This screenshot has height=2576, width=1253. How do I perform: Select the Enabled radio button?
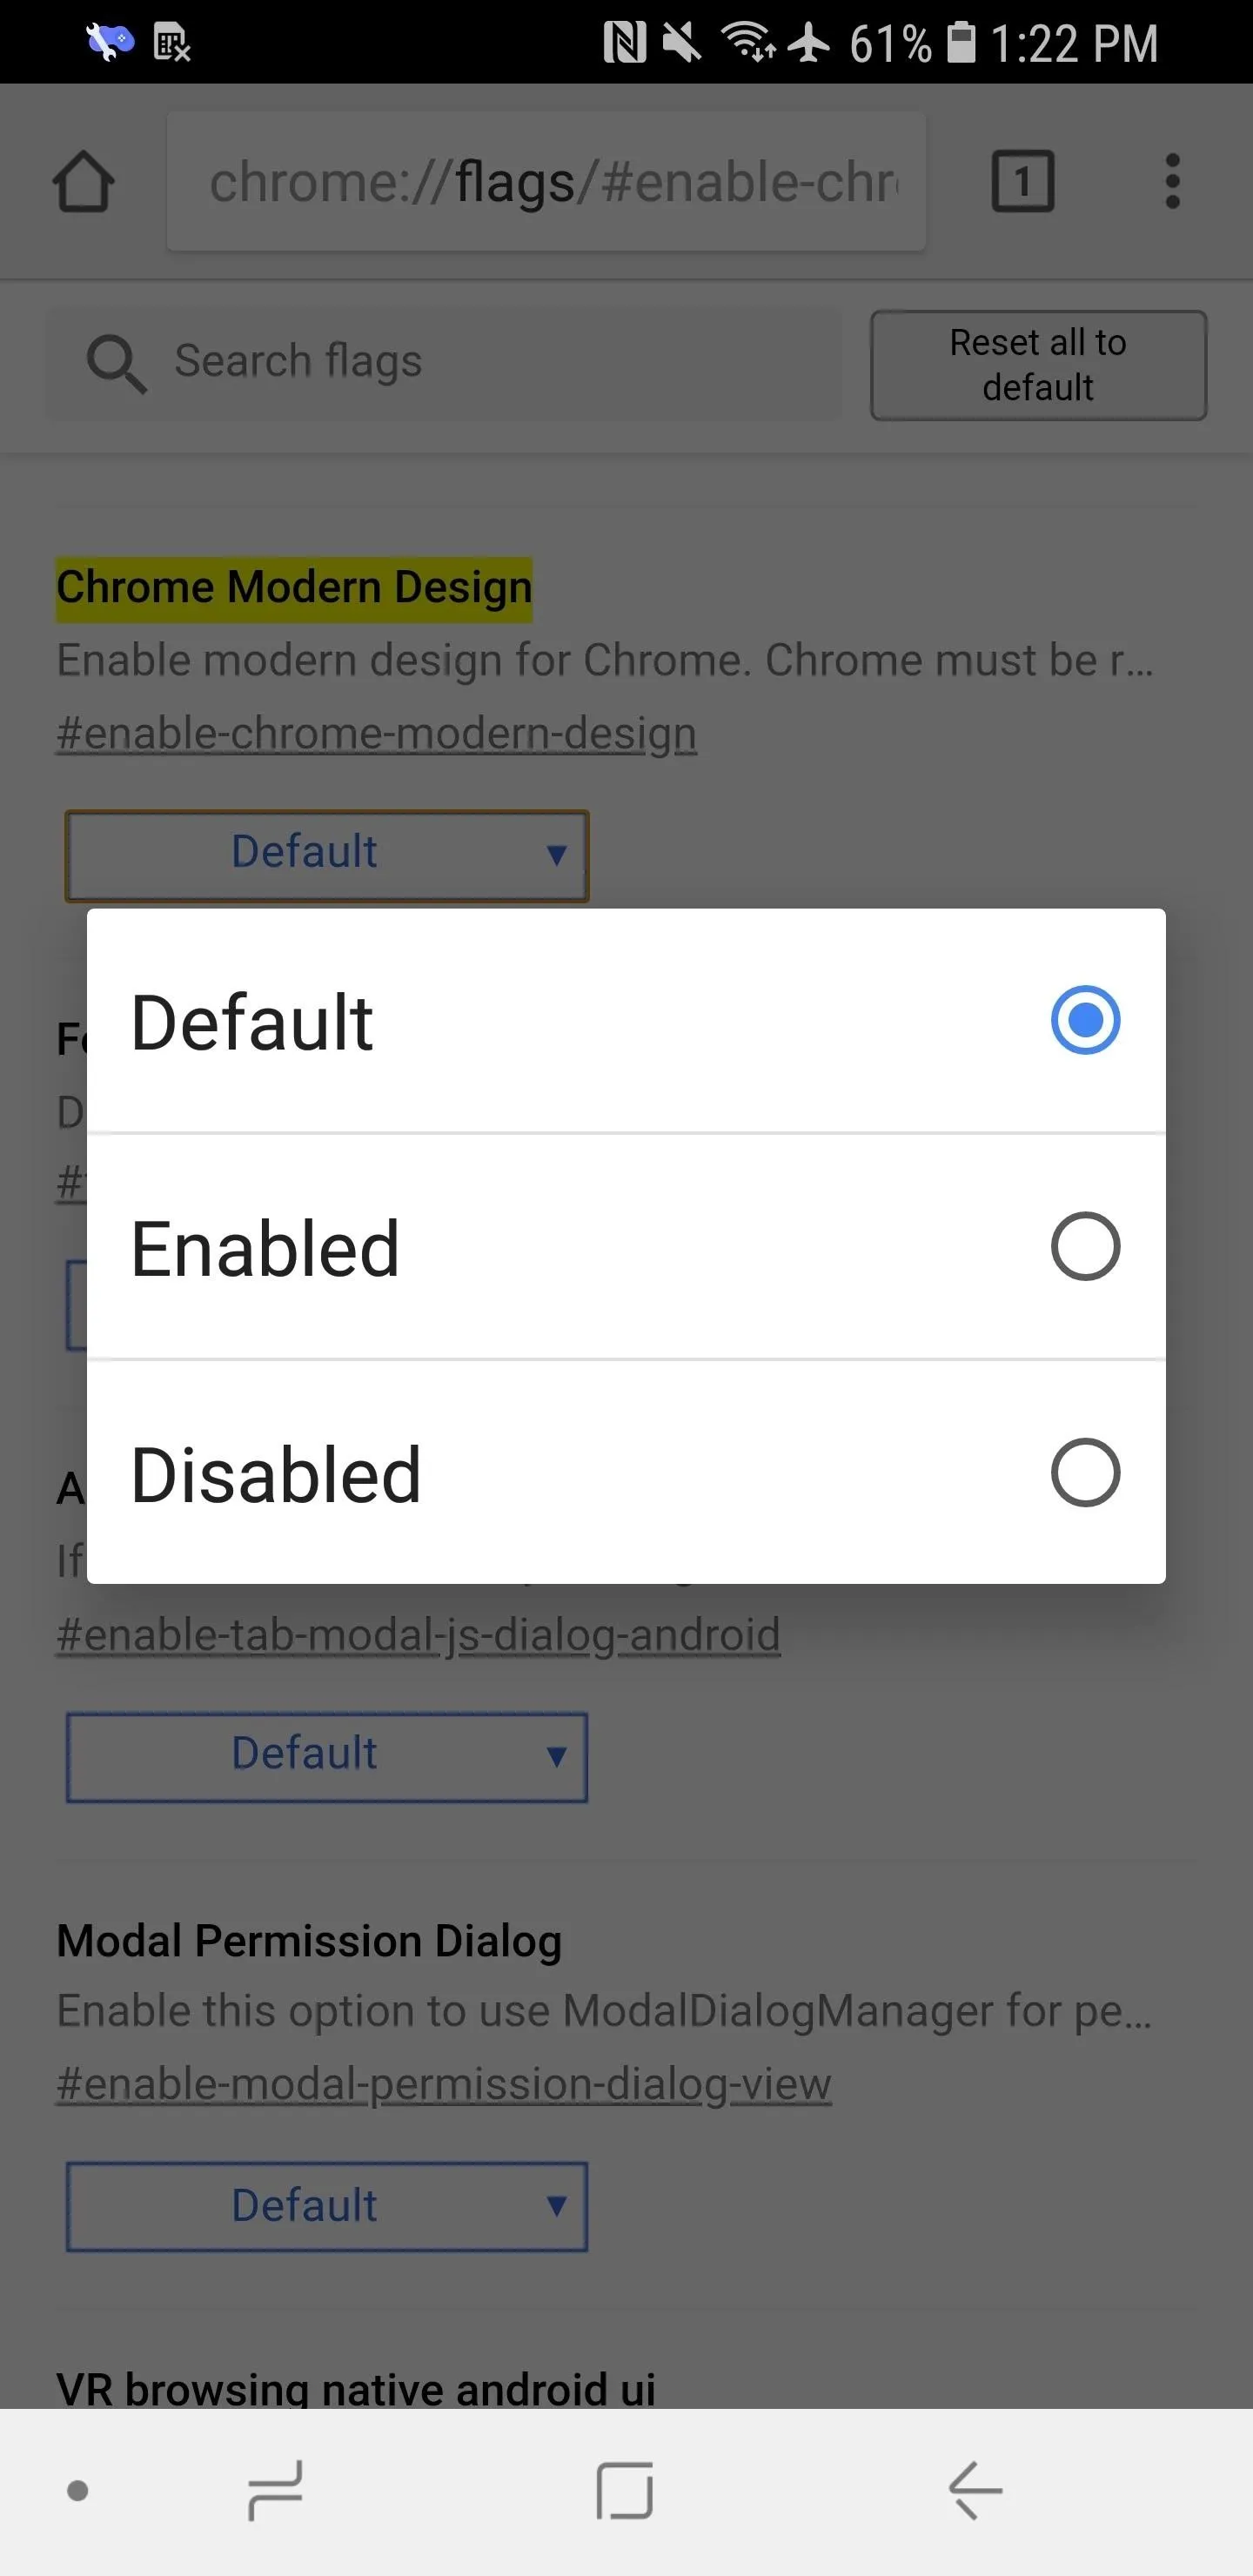click(x=1085, y=1246)
